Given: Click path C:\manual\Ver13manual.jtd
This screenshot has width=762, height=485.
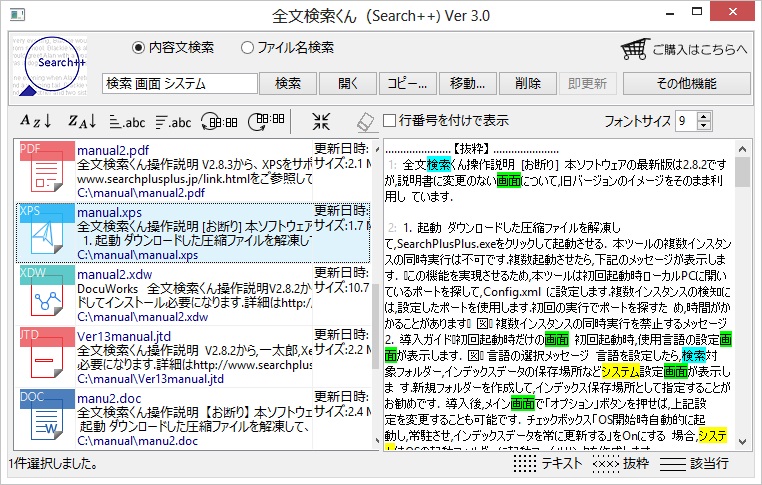Looking at the screenshot, I should [x=150, y=379].
